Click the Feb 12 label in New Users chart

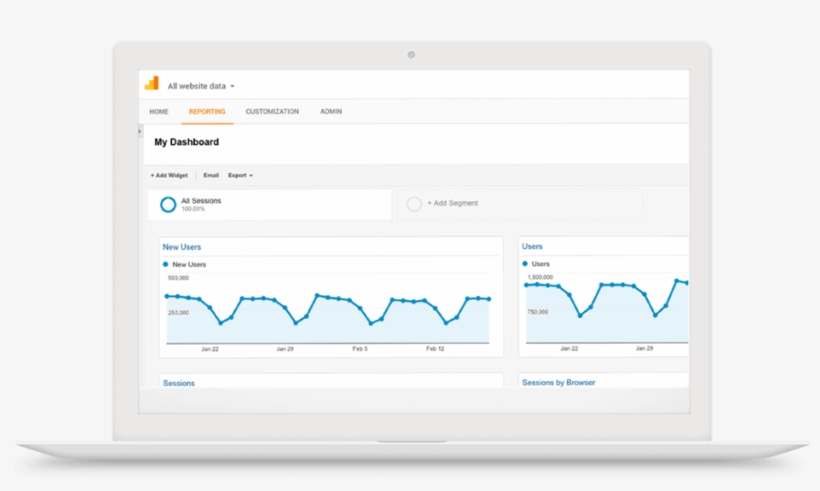point(435,349)
